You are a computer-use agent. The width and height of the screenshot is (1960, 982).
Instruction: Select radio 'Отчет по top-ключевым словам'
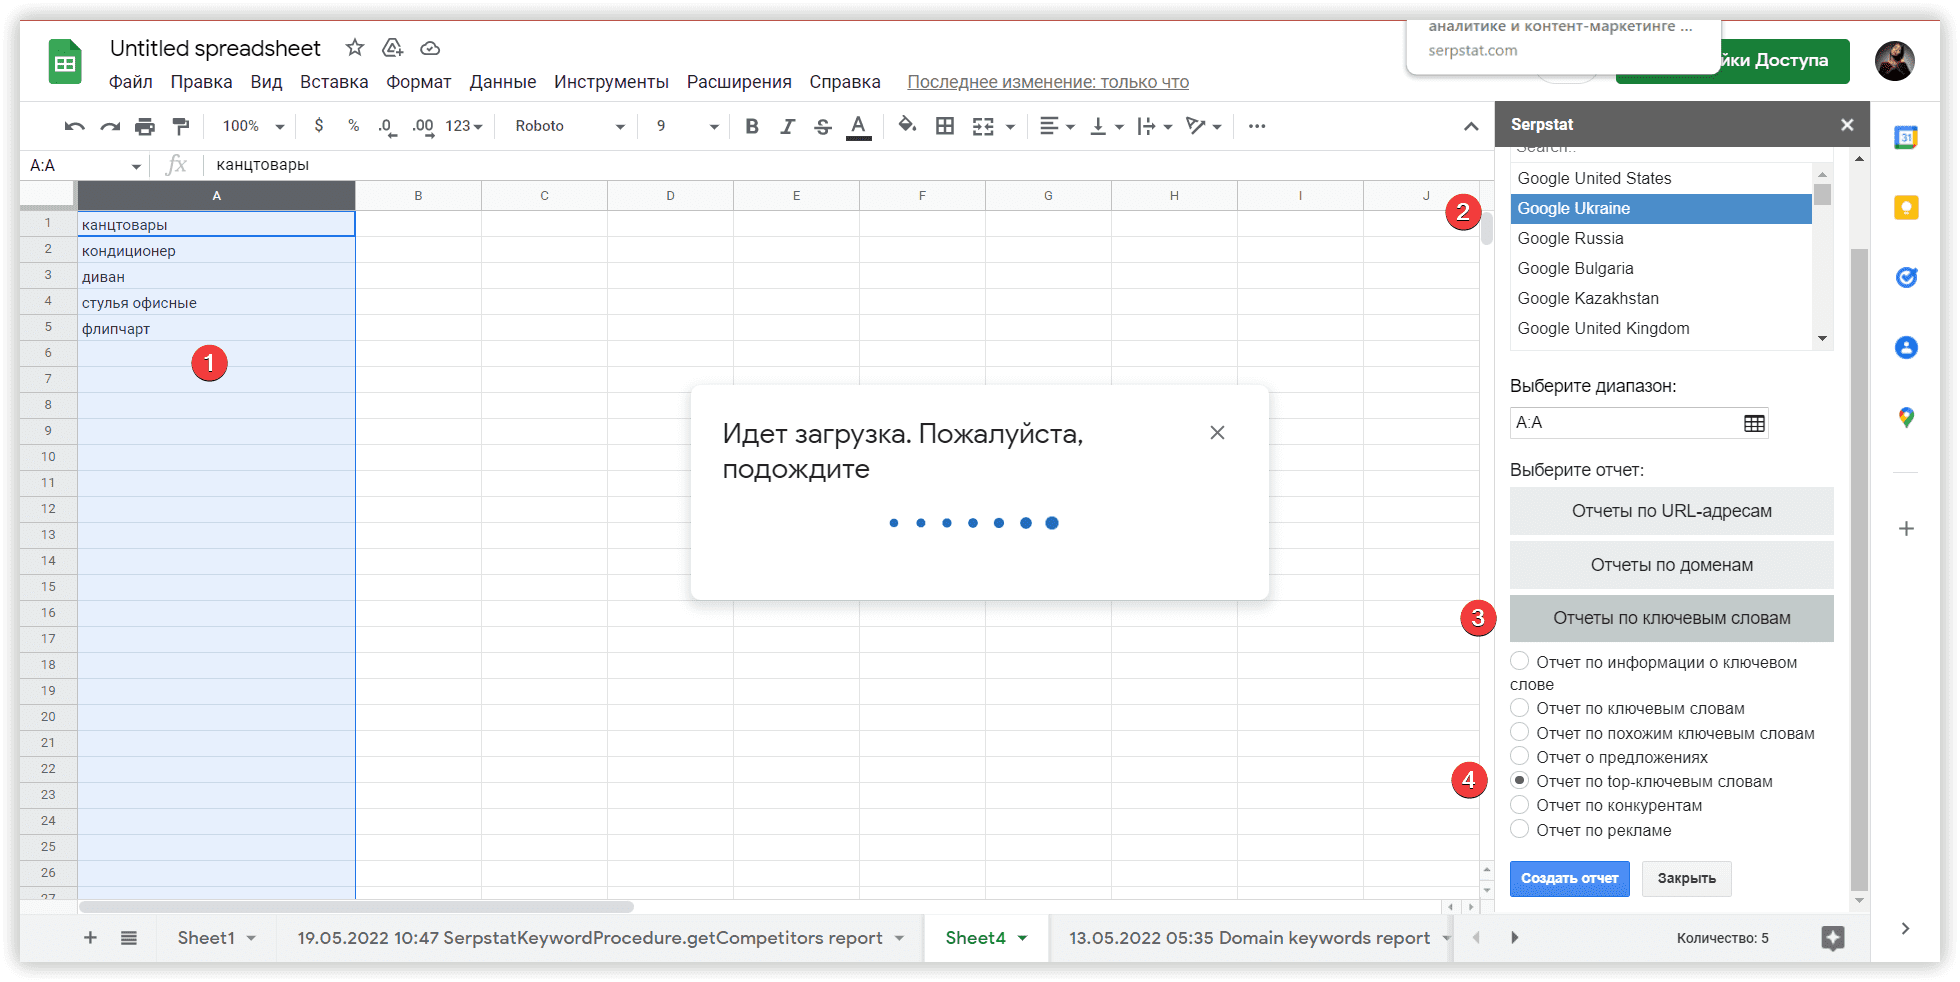pos(1519,780)
